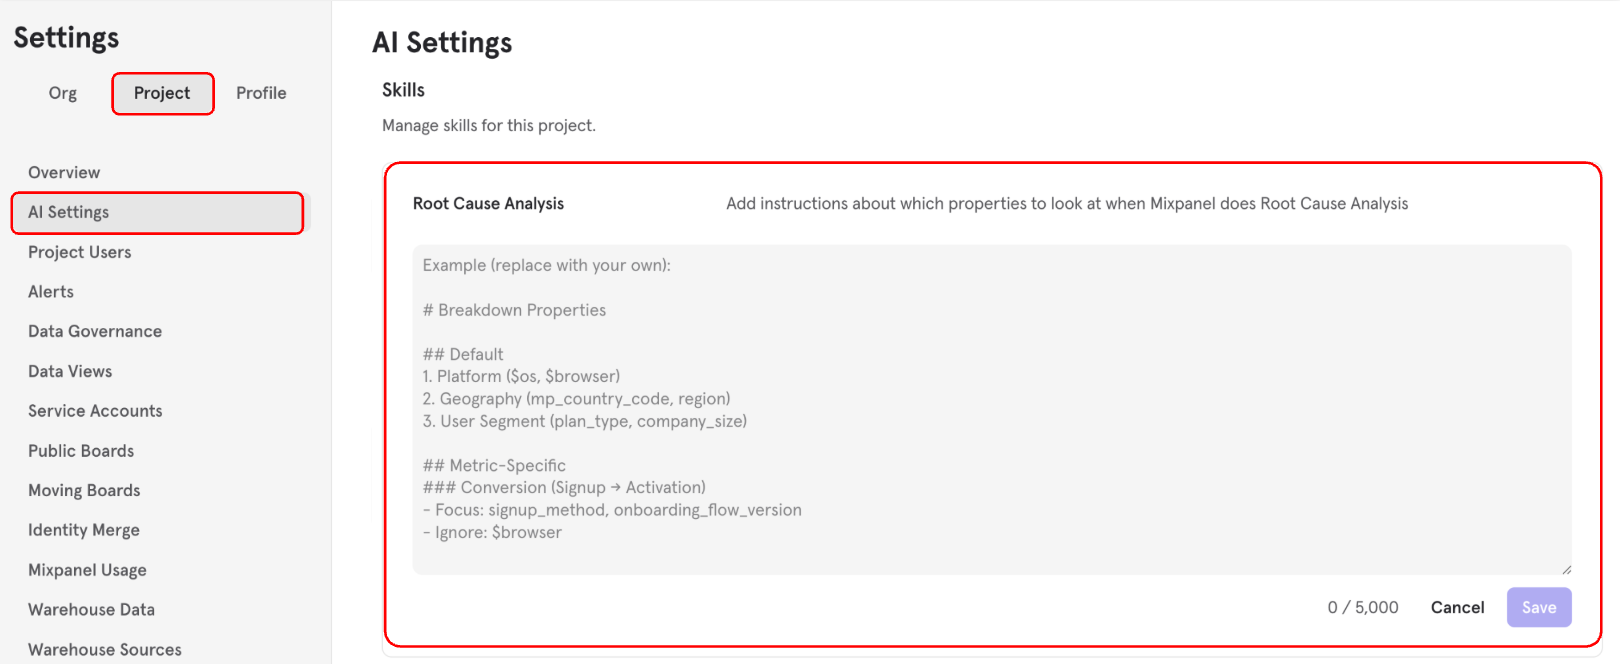This screenshot has height=664, width=1620.
Task: Open Data Views settings
Action: pyautogui.click(x=70, y=371)
